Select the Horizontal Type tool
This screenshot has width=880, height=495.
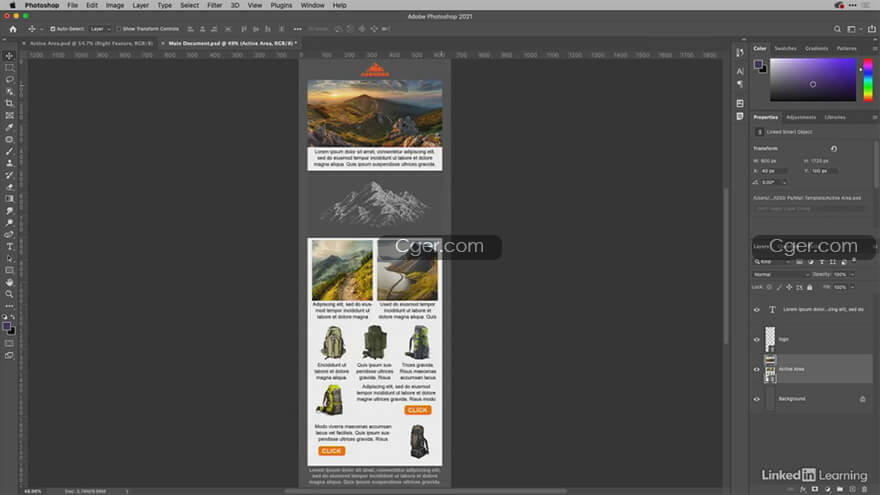pyautogui.click(x=10, y=246)
